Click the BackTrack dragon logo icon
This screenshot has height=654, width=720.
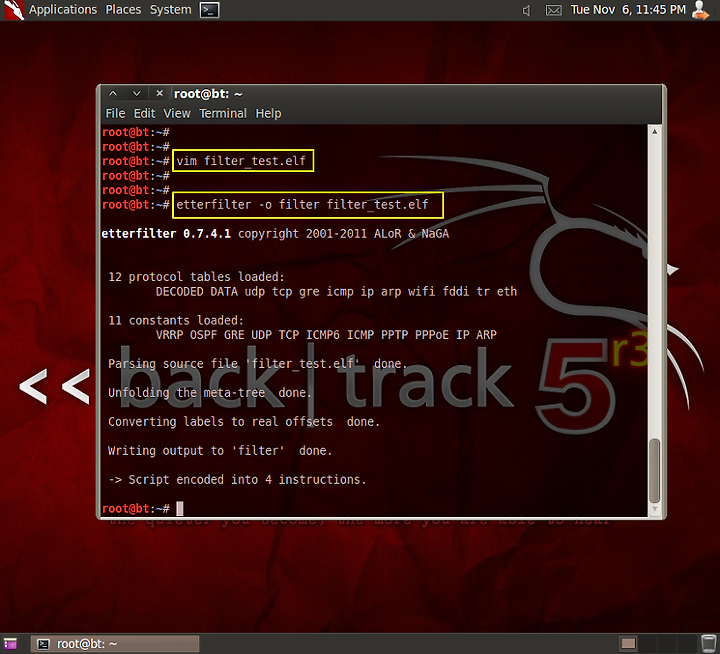click(x=13, y=10)
